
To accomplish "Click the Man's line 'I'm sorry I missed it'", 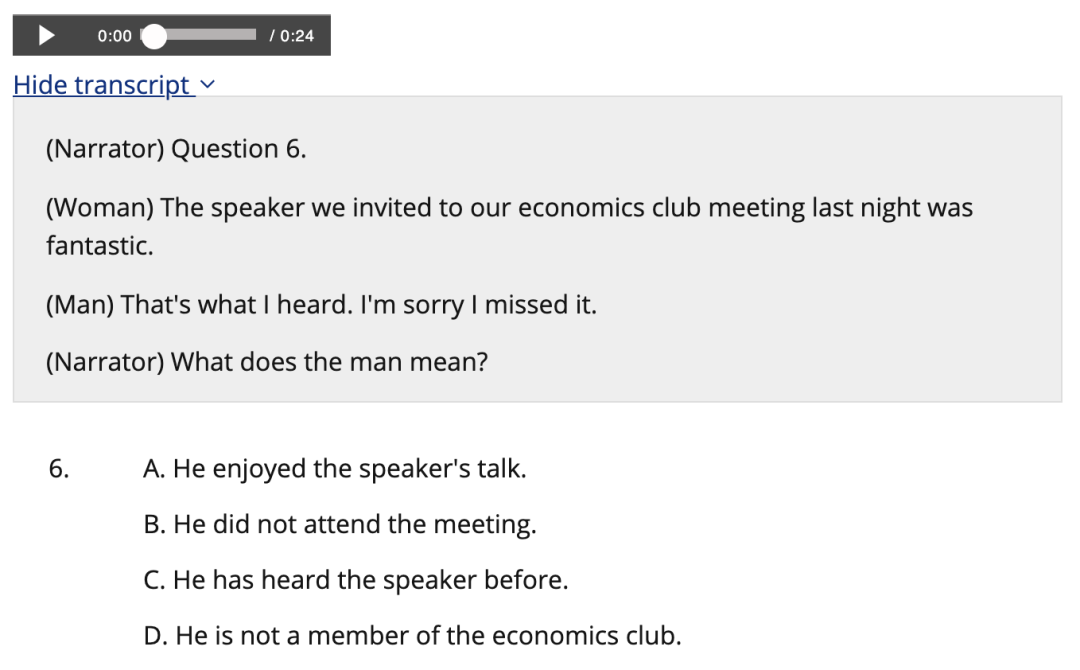I will (321, 304).
